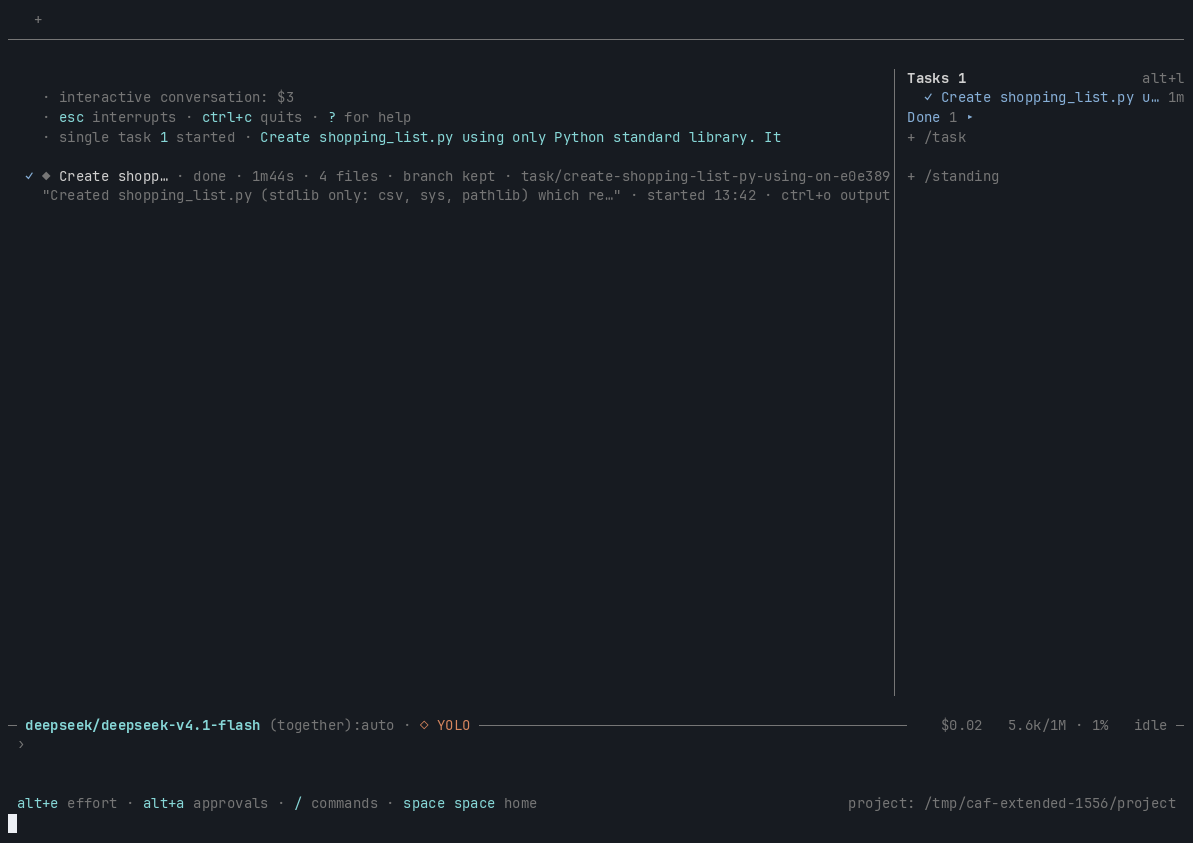Click the deepseek/deepseek-v4.1-flash model name
The width and height of the screenshot is (1193, 843).
pyautogui.click(x=142, y=725)
